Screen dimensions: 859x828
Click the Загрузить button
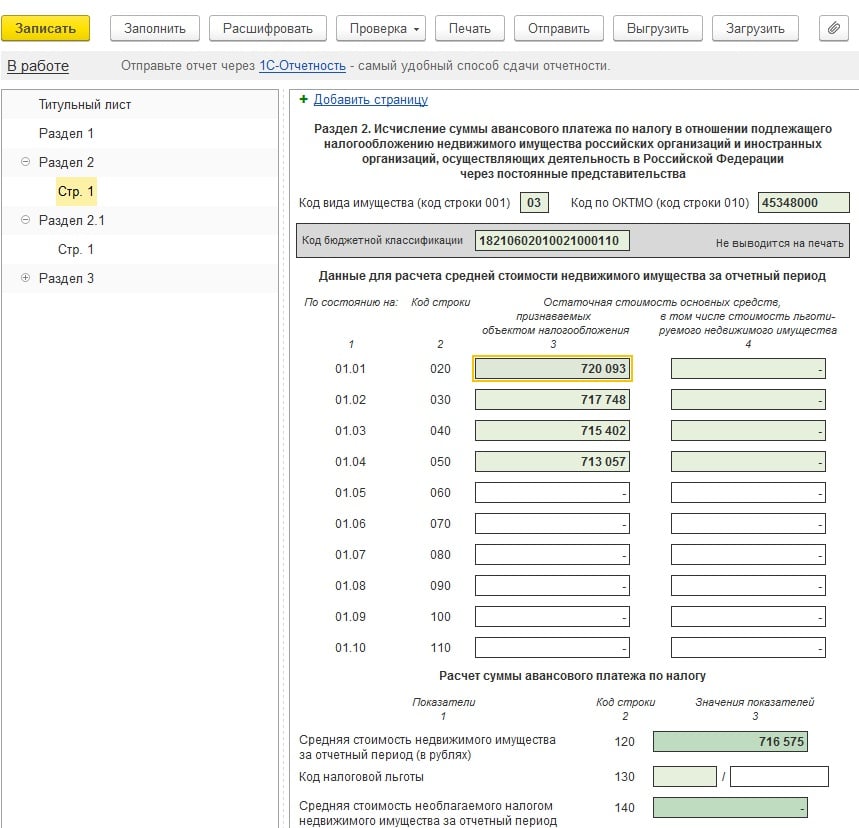pos(755,28)
